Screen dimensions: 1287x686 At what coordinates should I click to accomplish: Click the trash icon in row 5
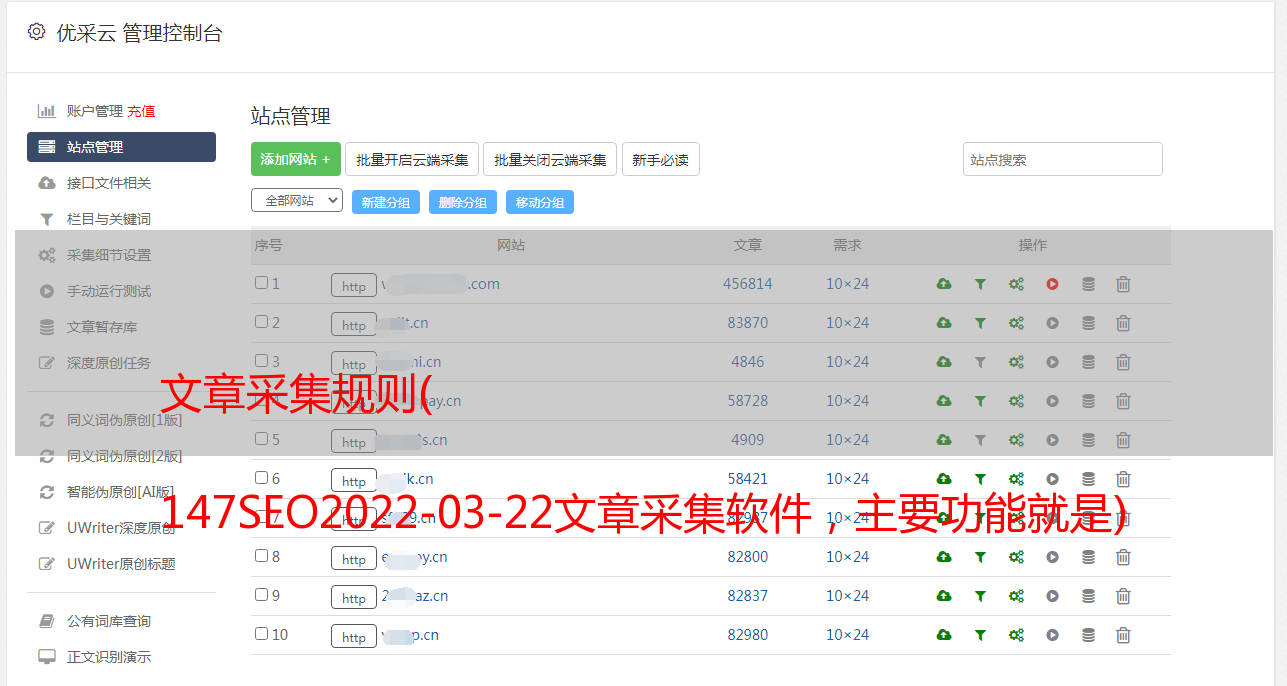point(1123,440)
